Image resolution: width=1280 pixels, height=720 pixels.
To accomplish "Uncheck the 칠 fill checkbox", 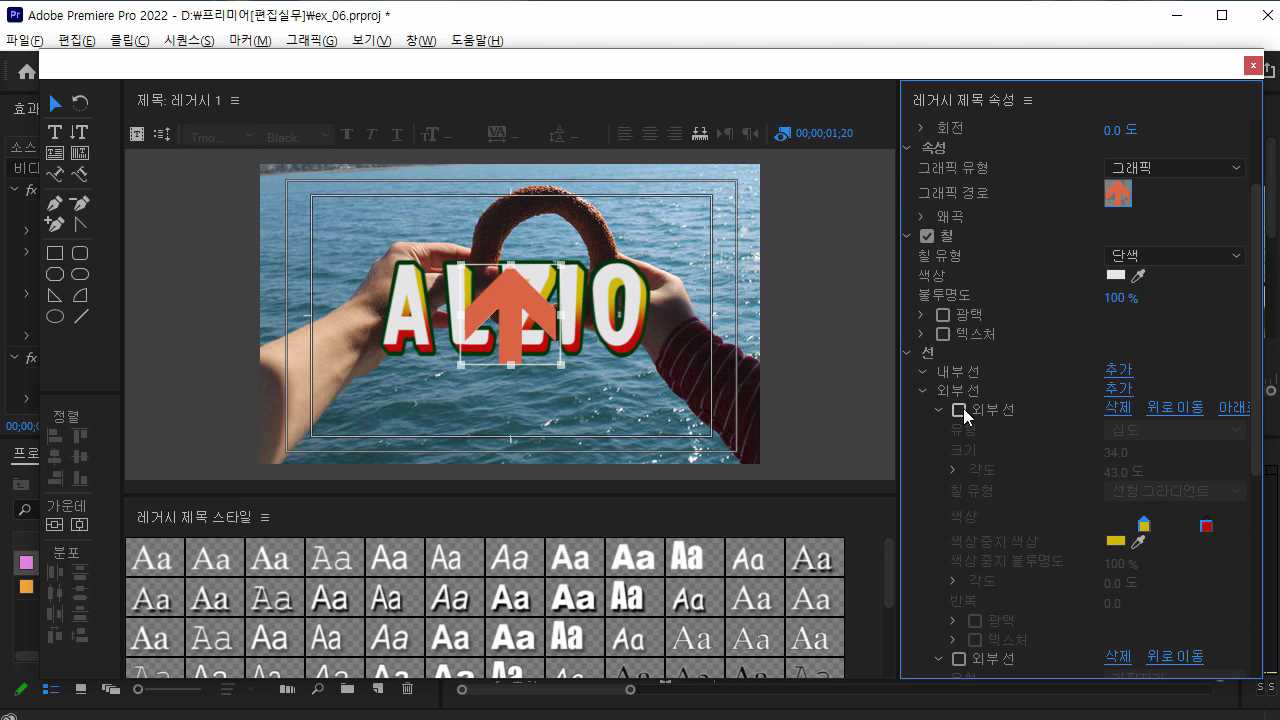I will pos(927,236).
